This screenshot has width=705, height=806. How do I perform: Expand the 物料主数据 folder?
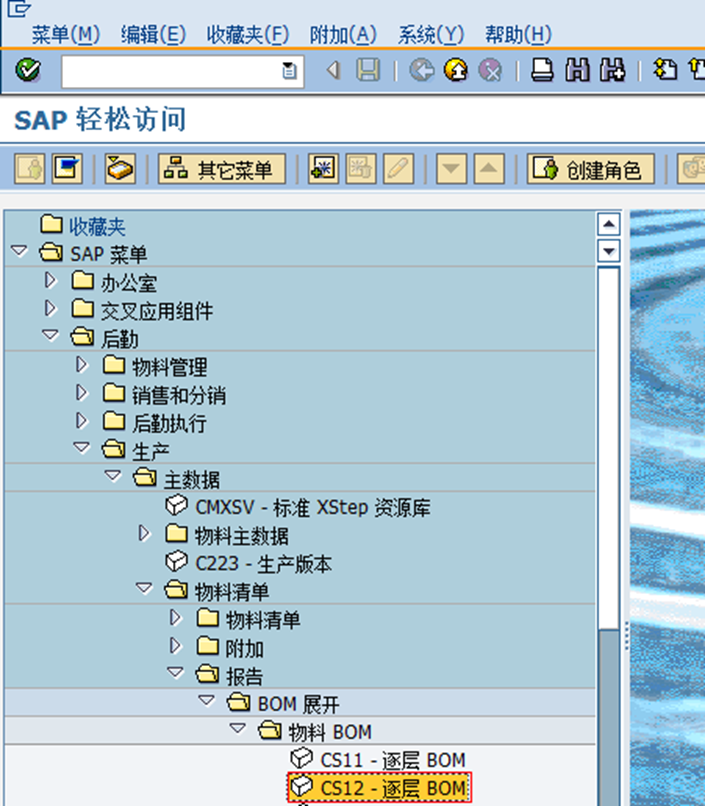pyautogui.click(x=144, y=534)
